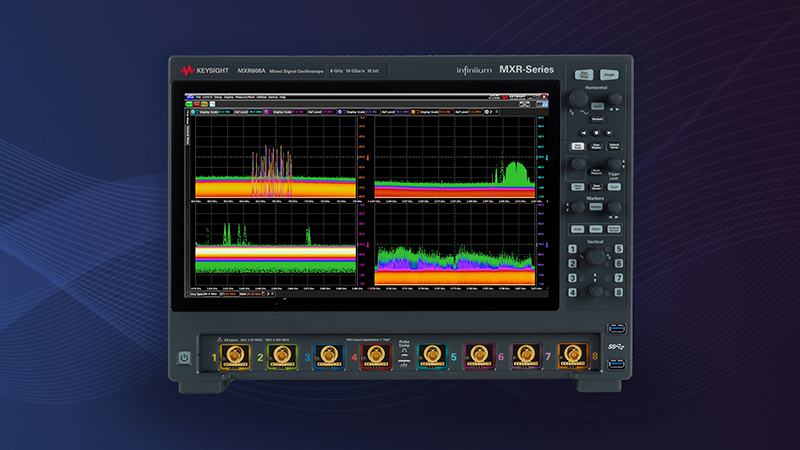Screen dimensions: 800x450
Task: Tap the teal channel 5 BNC input
Action: point(432,356)
